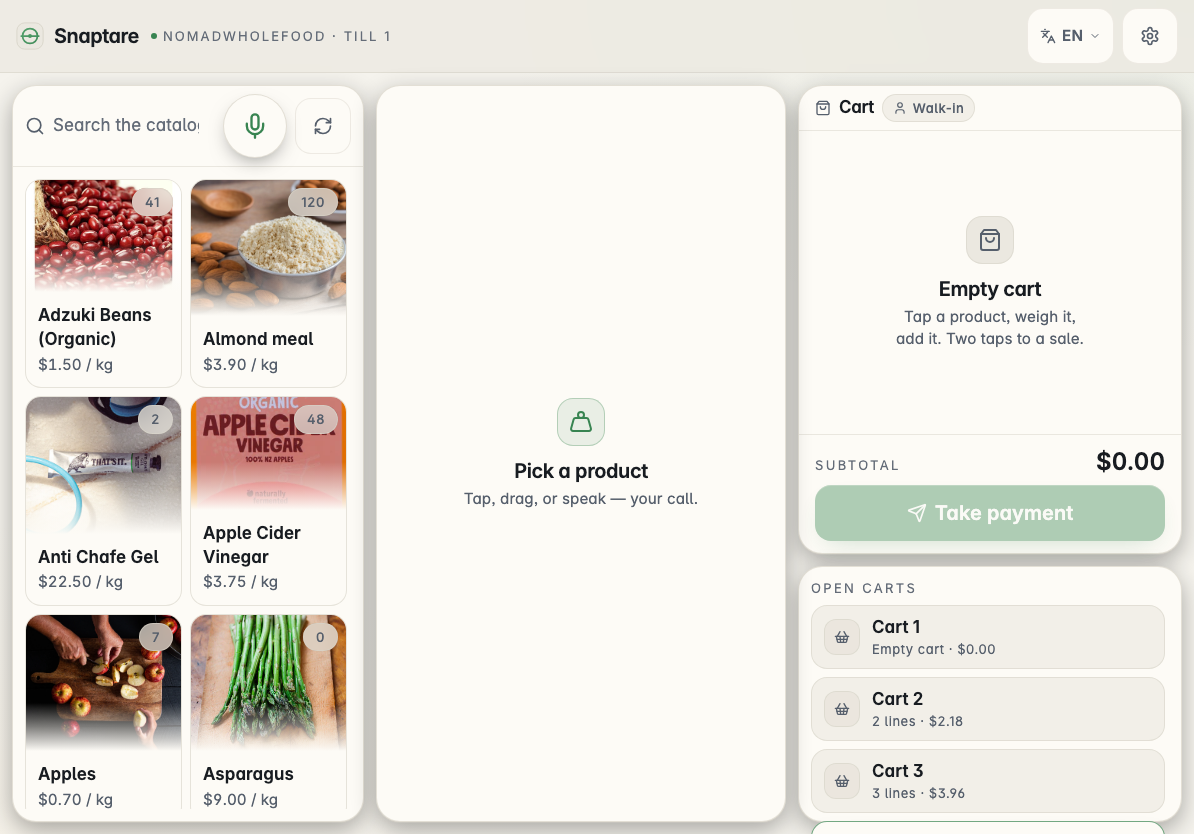Click the Take payment button
Viewport: 1194px width, 834px height.
tap(989, 513)
